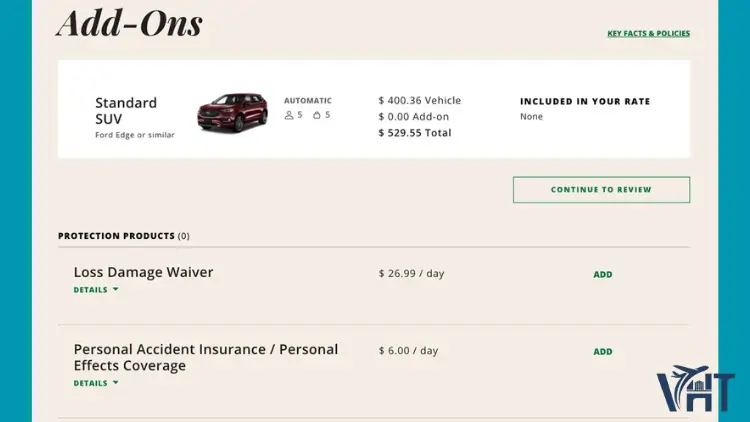Expand Details under Personal Accident Insurance

point(96,383)
